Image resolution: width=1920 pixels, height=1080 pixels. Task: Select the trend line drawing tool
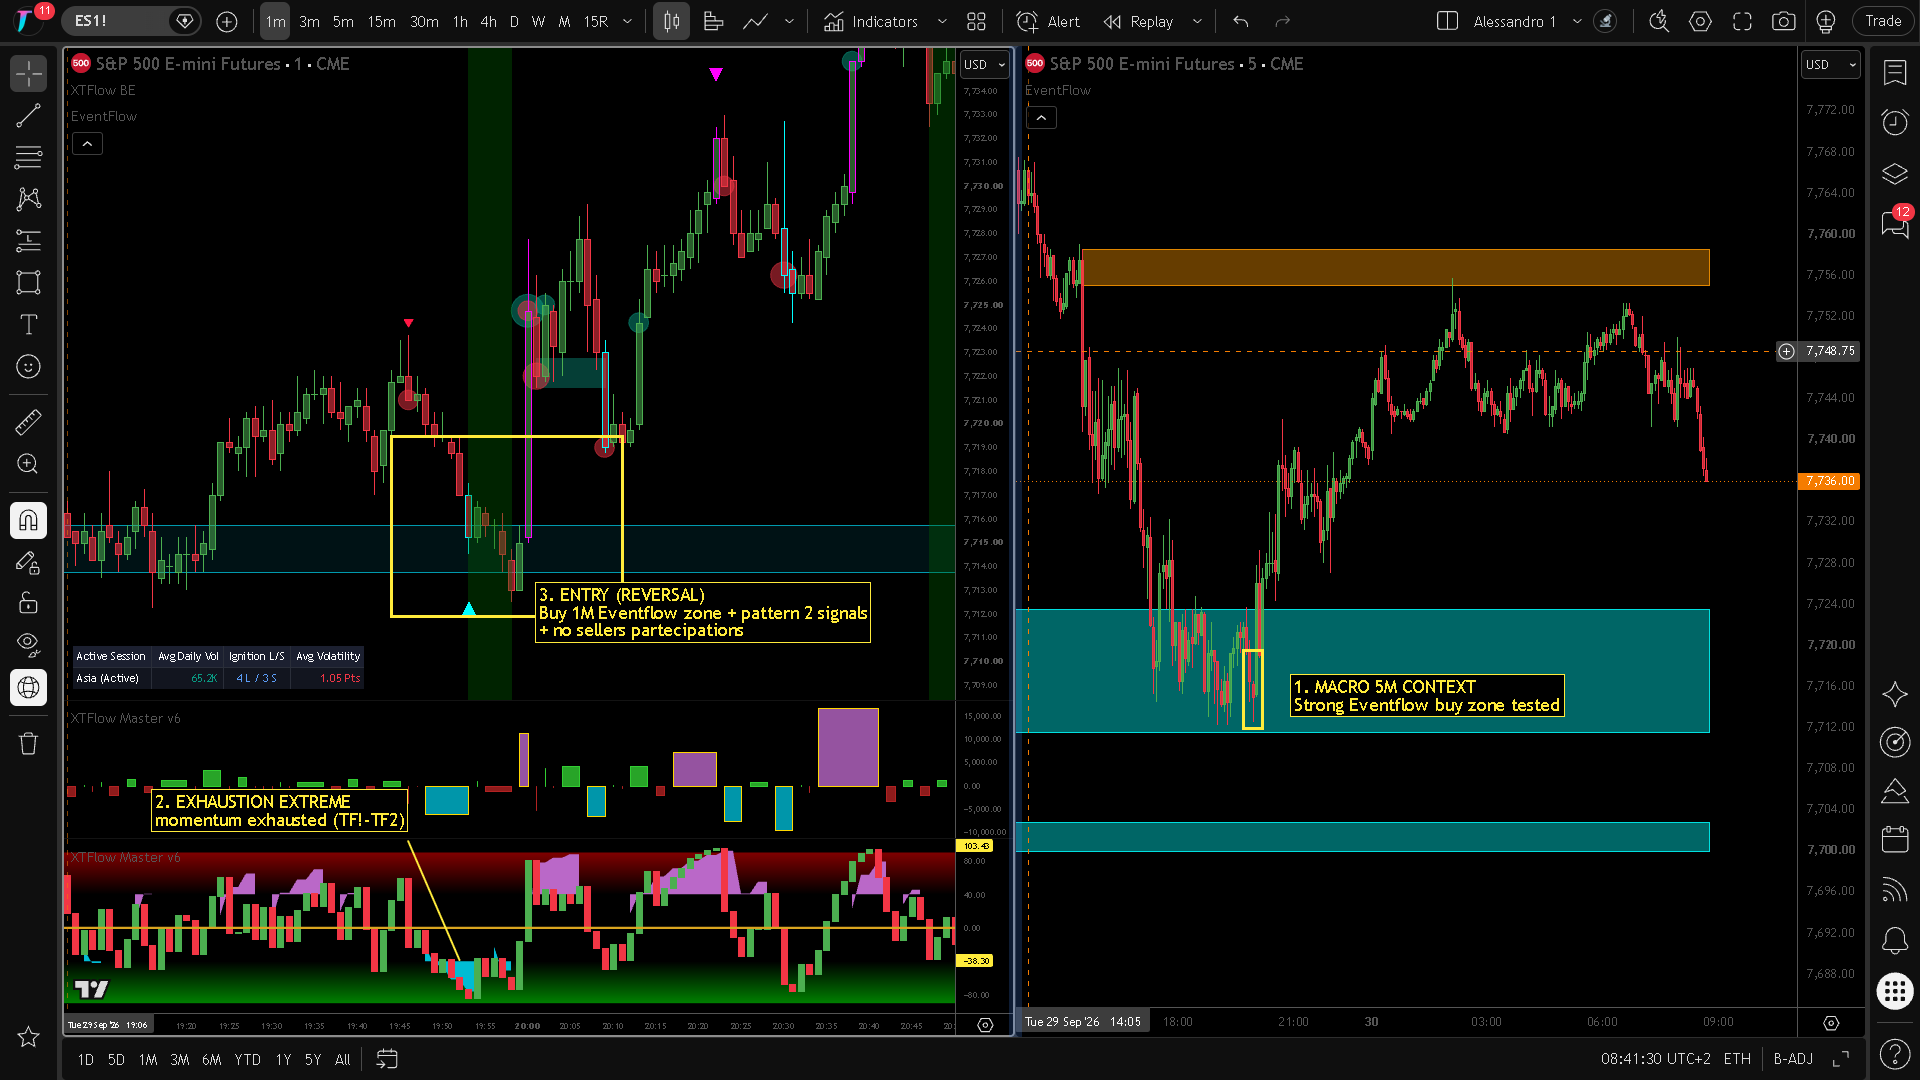point(28,115)
